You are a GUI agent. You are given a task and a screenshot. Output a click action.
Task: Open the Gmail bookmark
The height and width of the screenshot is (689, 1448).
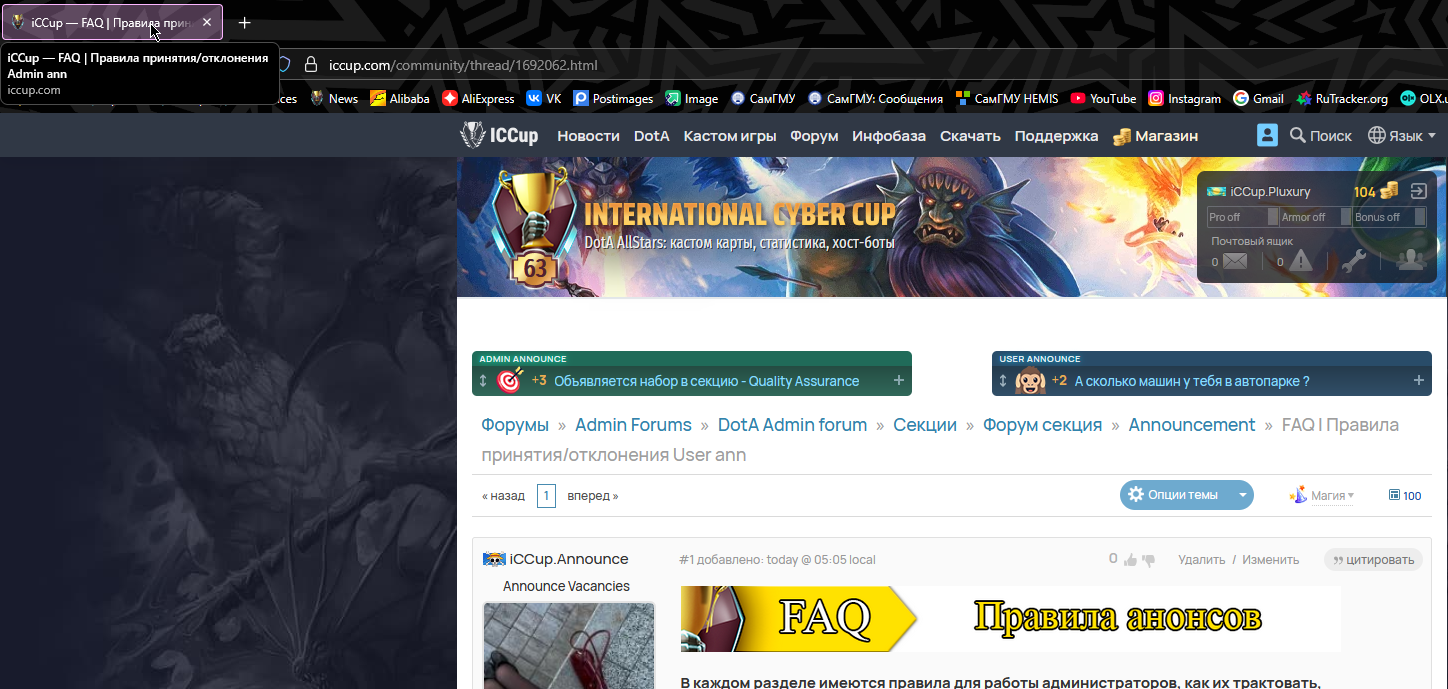pos(1258,99)
